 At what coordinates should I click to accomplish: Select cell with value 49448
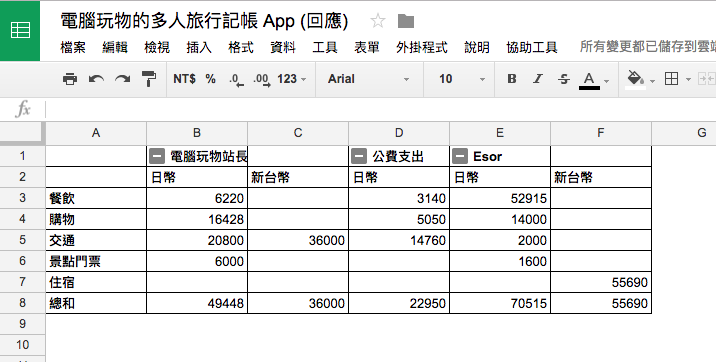tap(197, 303)
